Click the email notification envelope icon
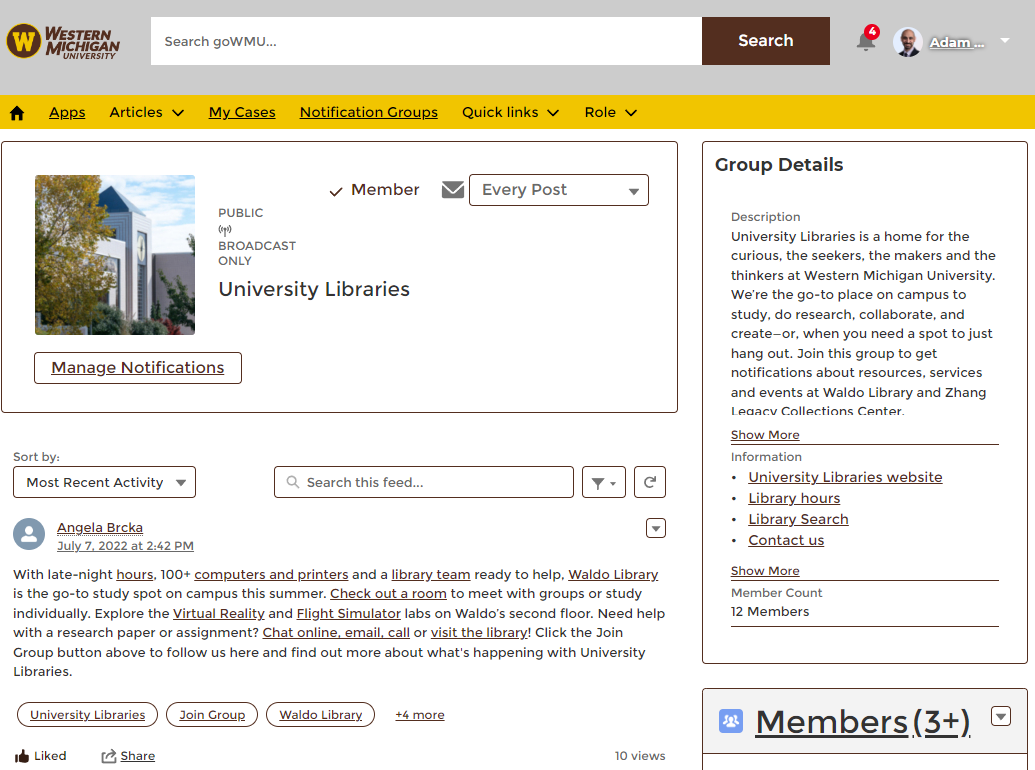The width and height of the screenshot is (1035, 770). [453, 190]
